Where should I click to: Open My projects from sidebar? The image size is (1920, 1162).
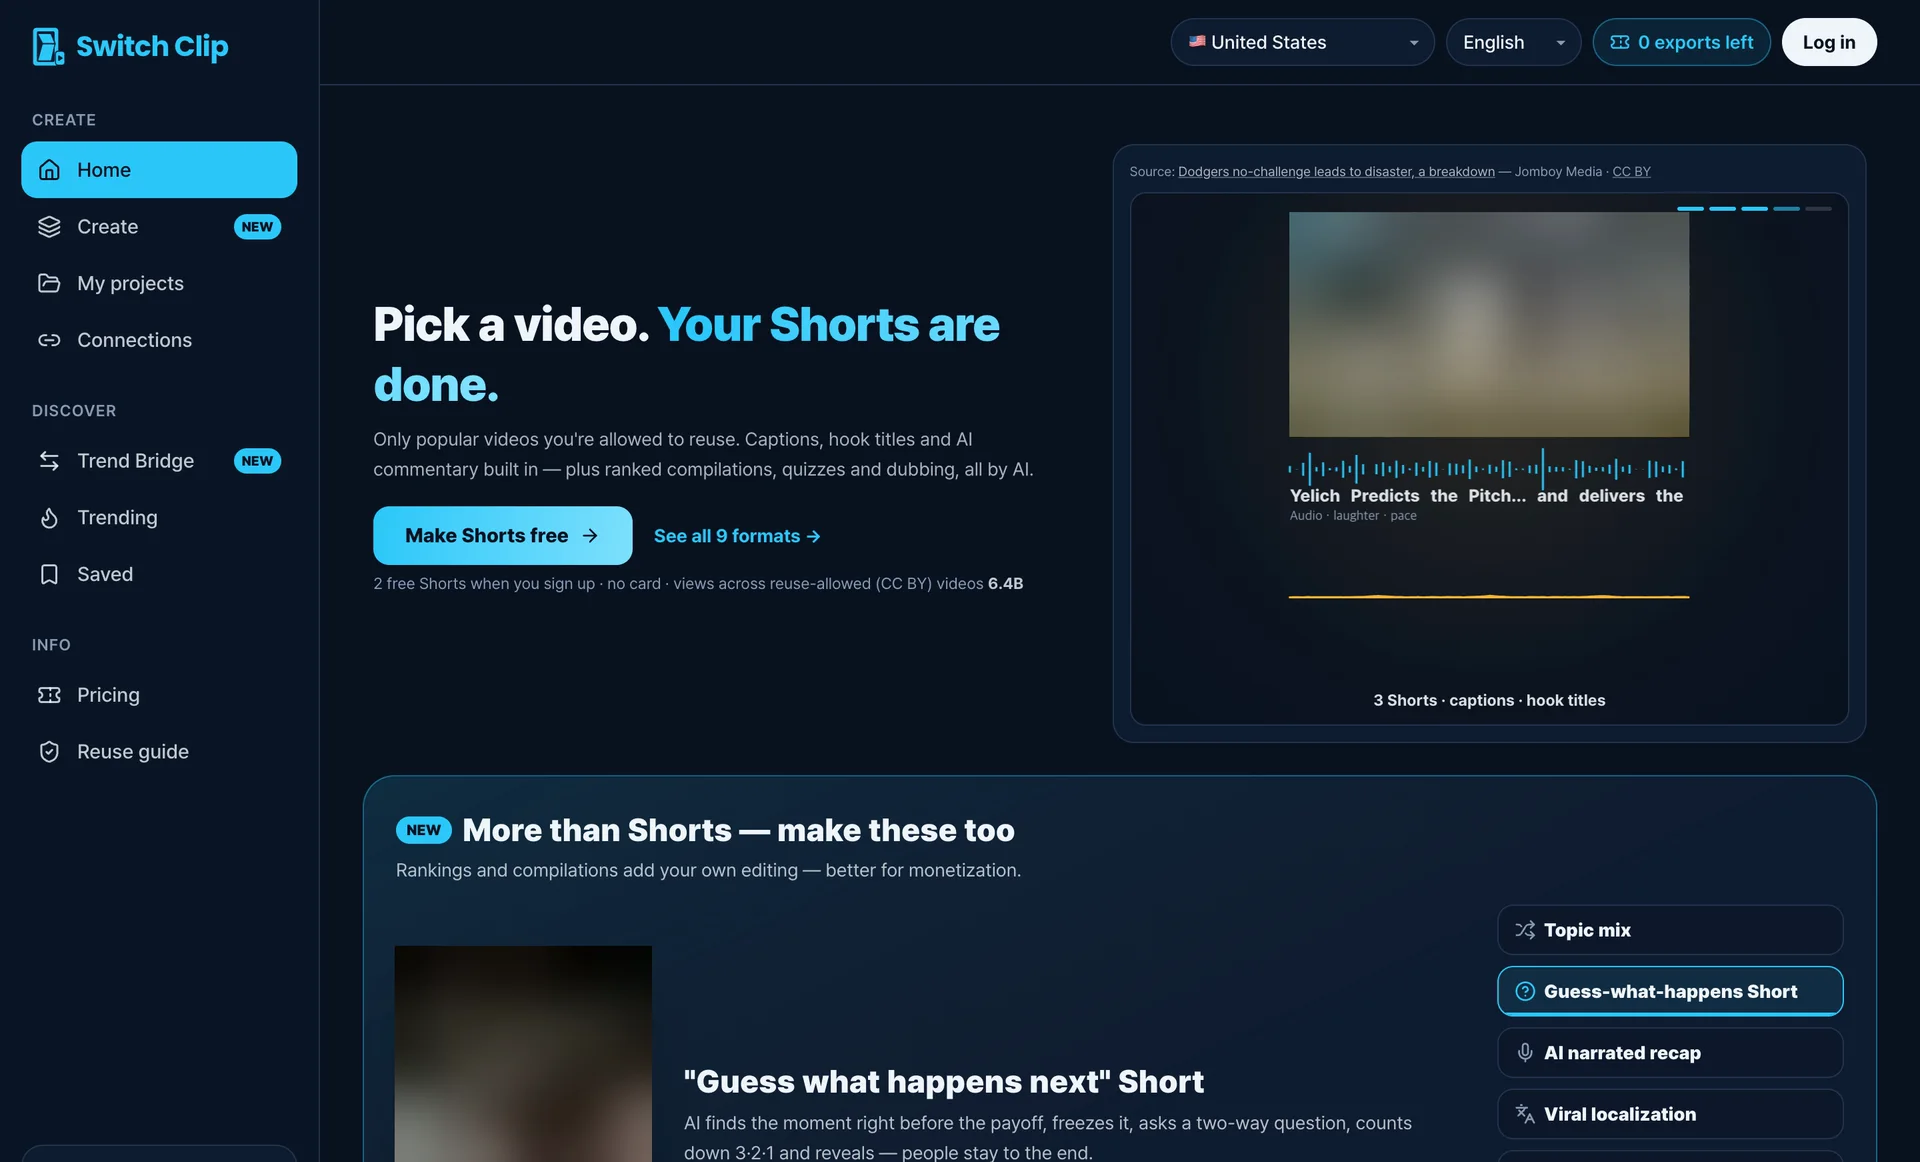[x=159, y=283]
